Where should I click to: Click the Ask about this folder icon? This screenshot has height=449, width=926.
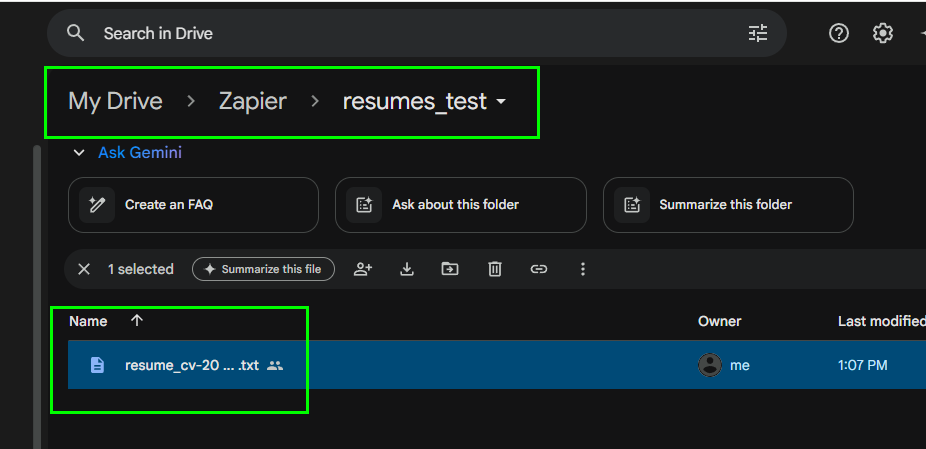[x=364, y=205]
